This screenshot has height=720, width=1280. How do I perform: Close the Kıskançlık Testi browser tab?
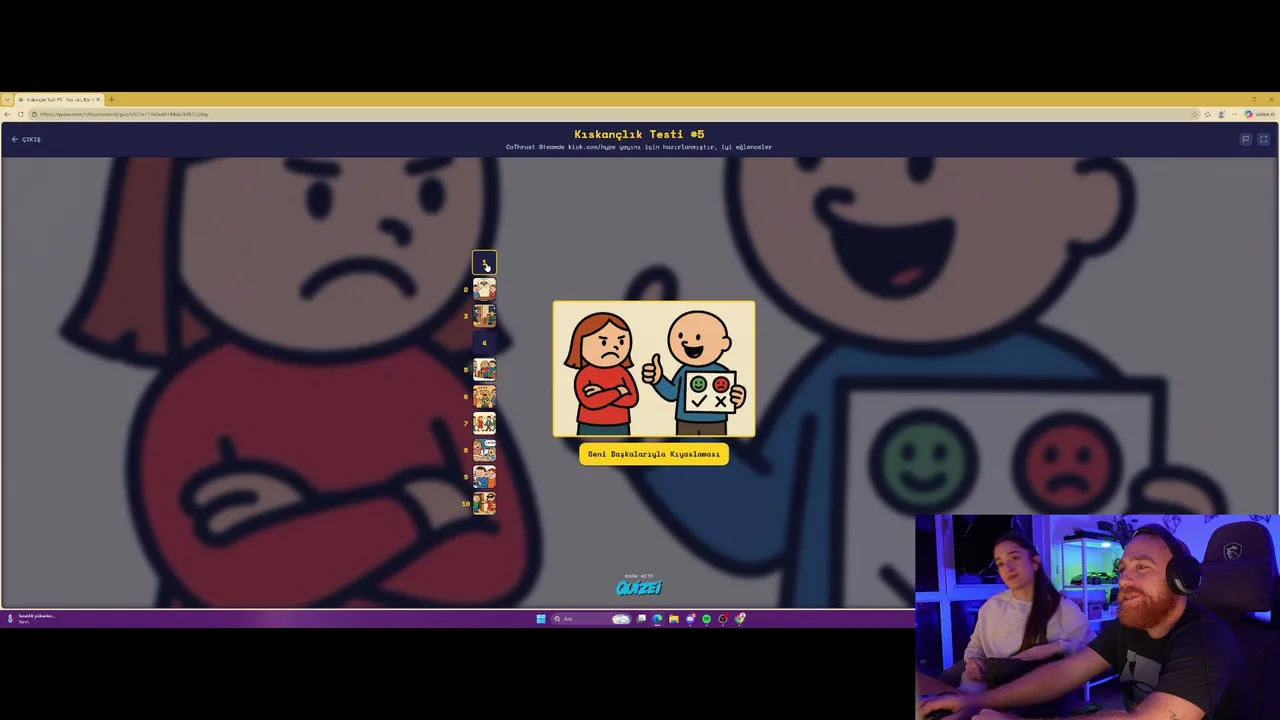click(x=98, y=99)
